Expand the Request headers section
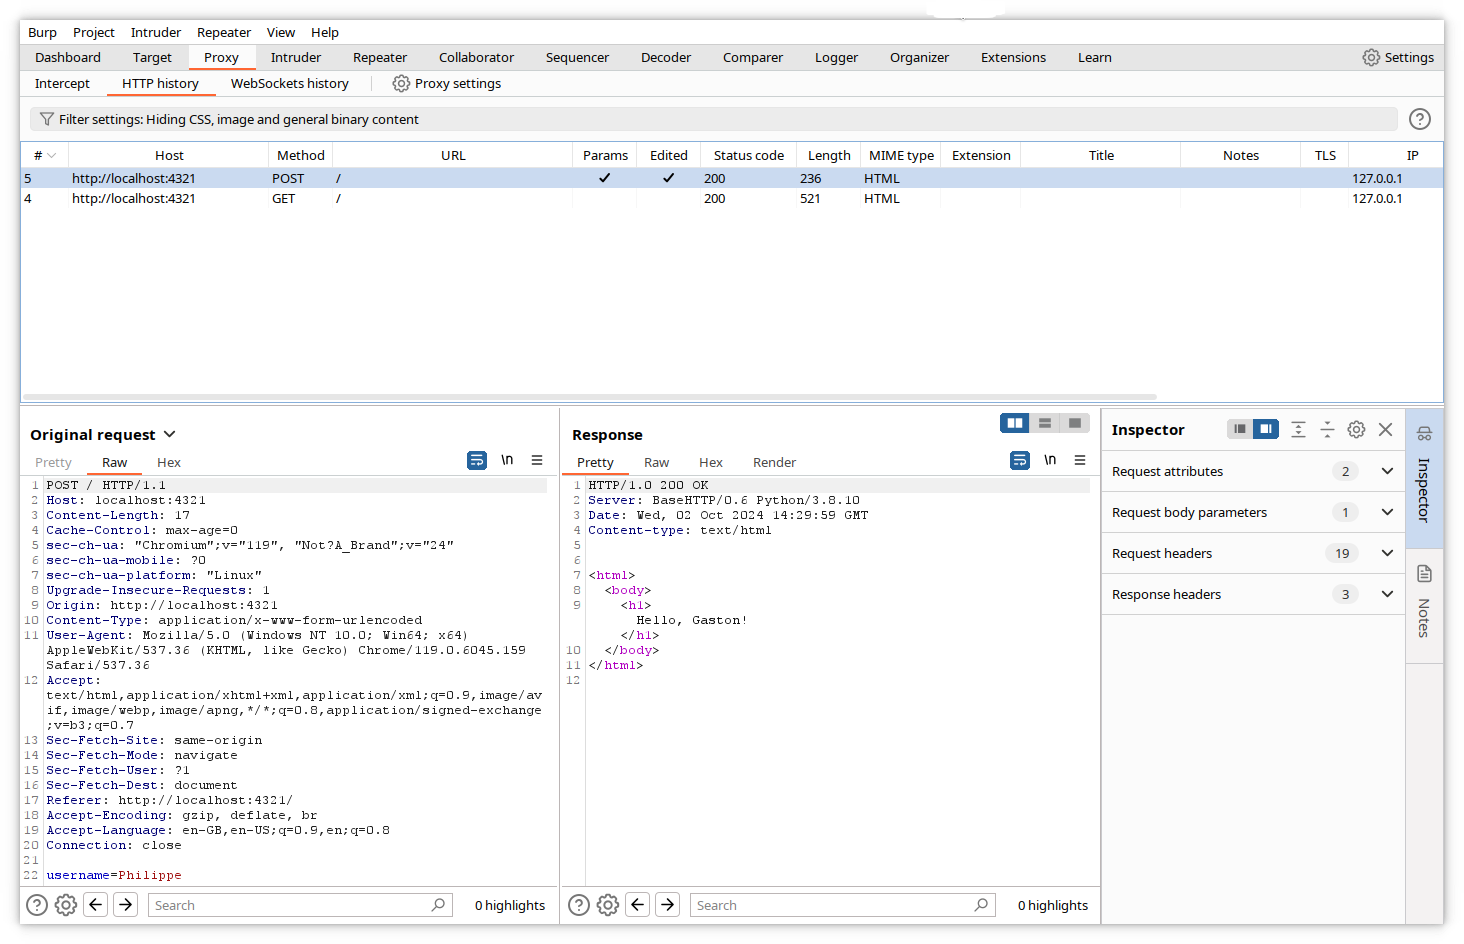Viewport: 1464px width, 944px height. 1387,553
